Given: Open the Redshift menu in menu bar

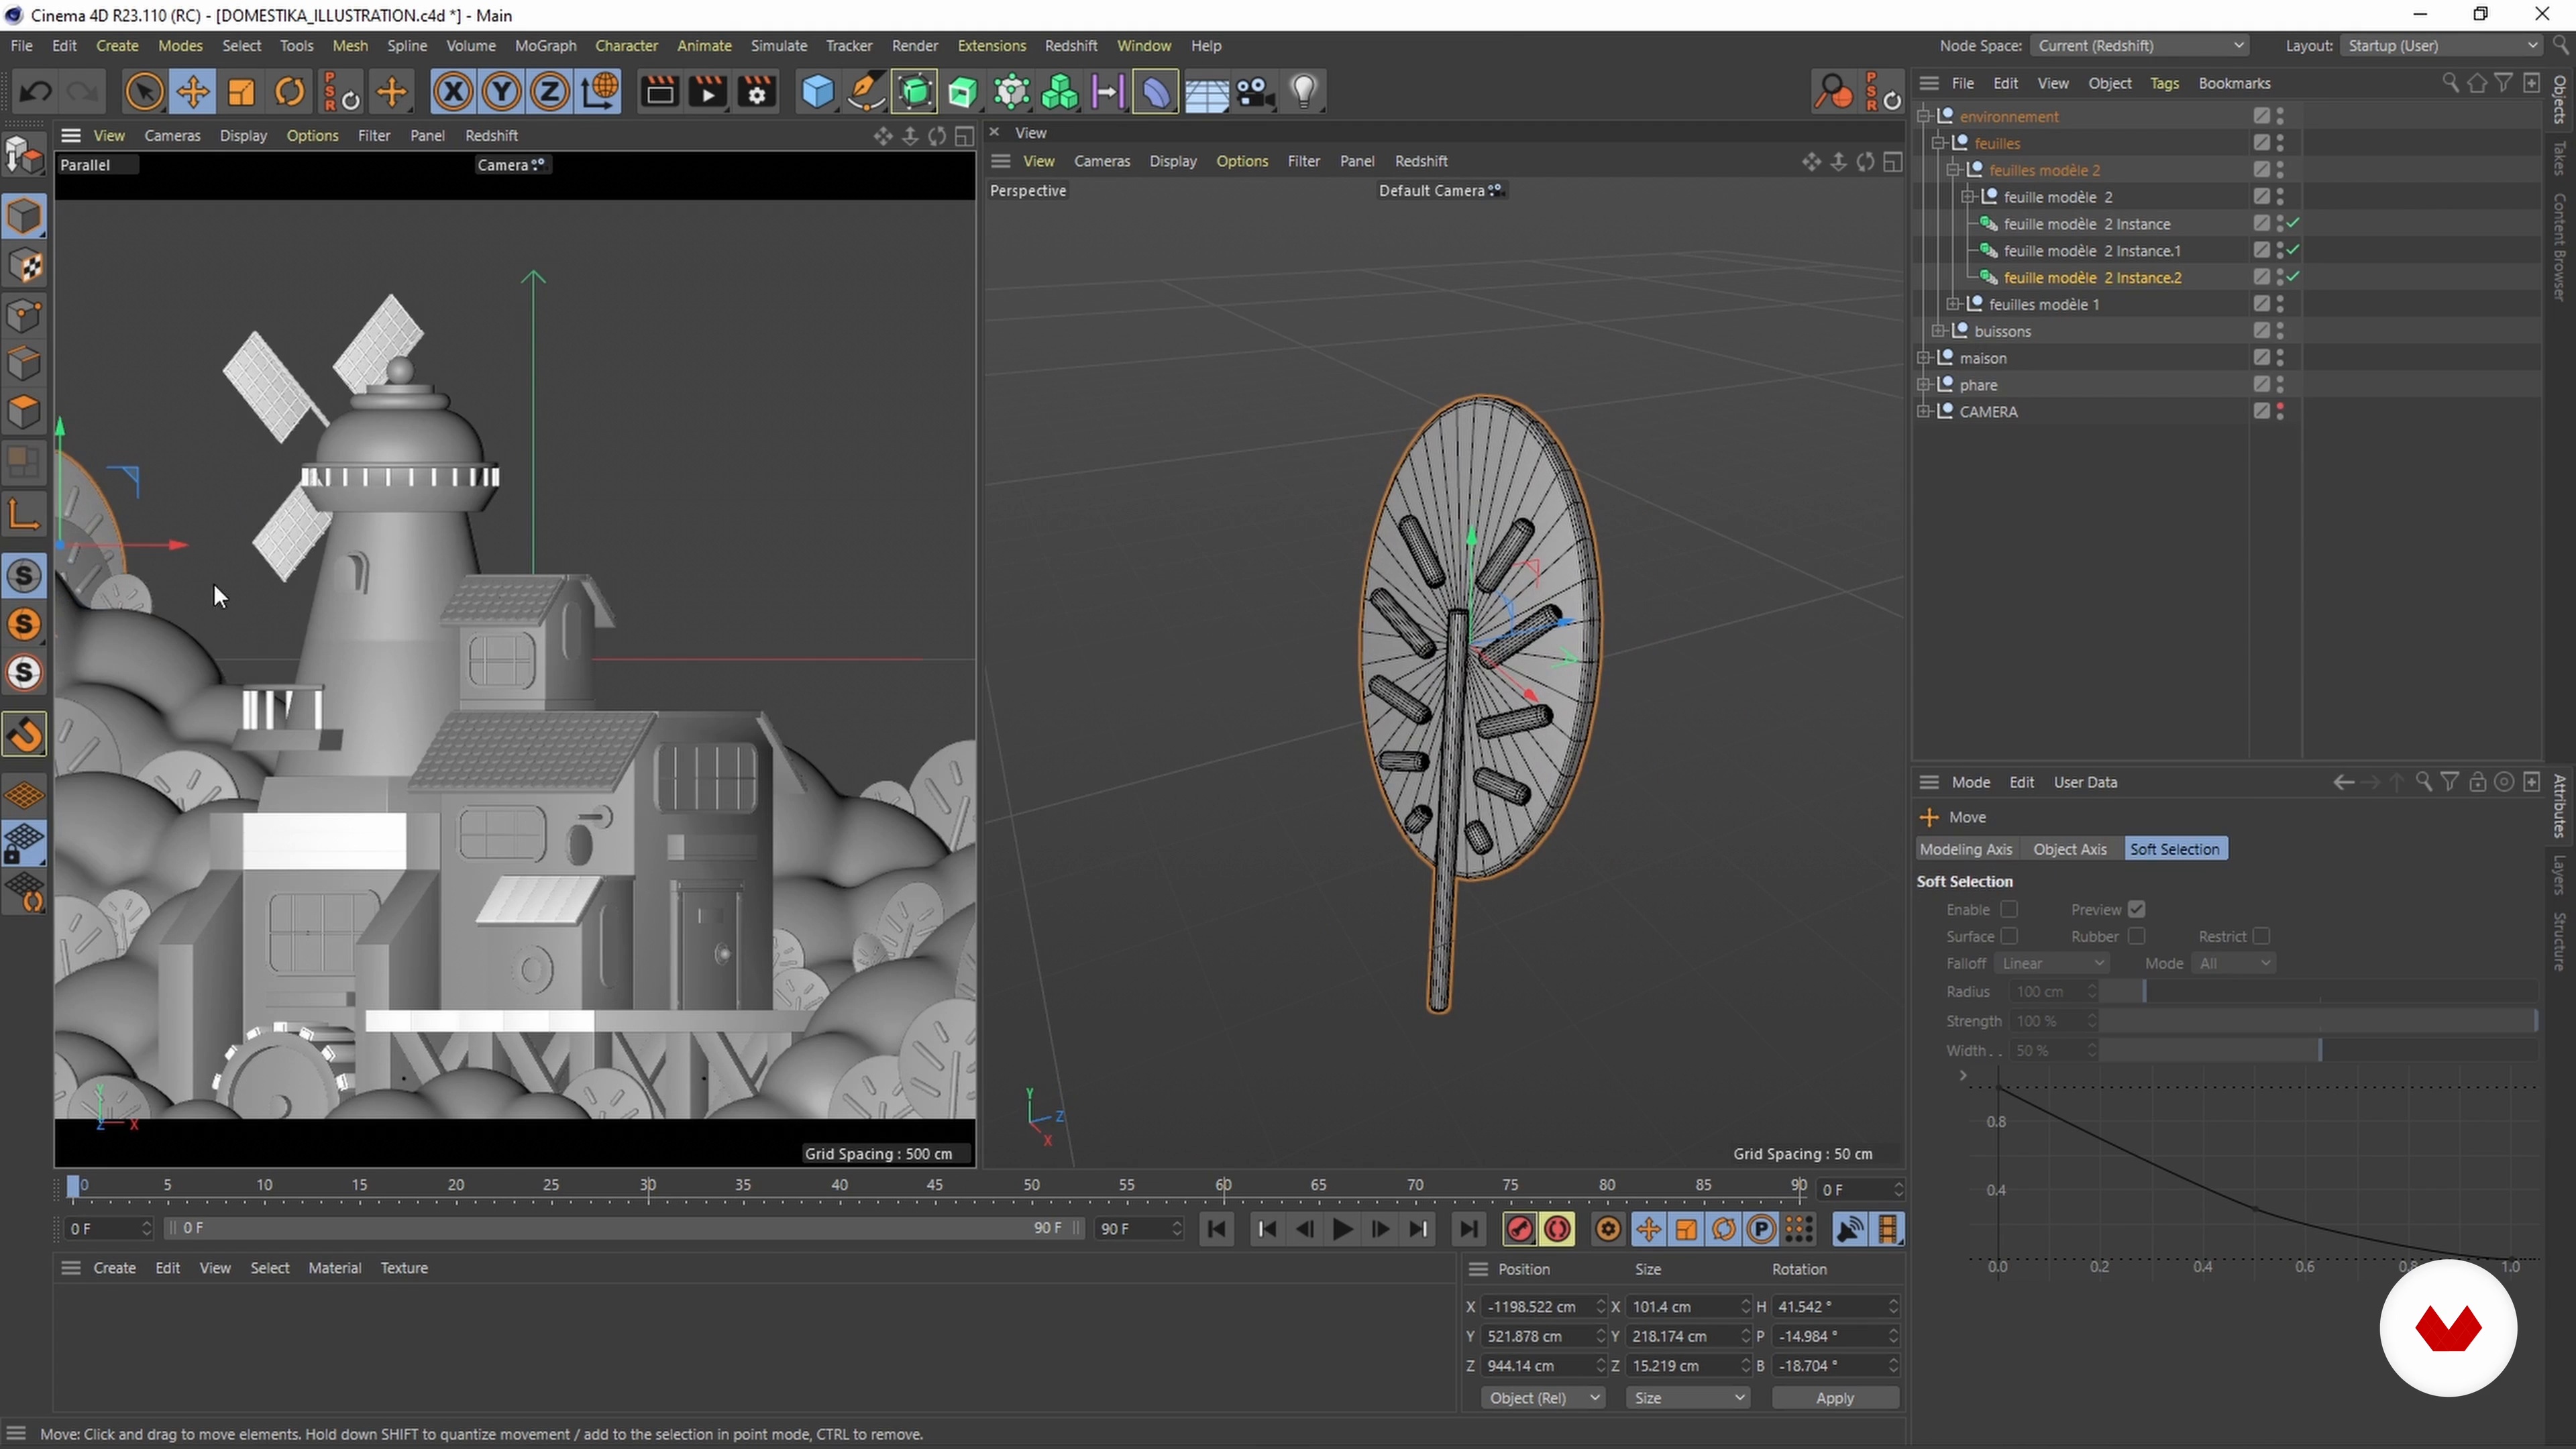Looking at the screenshot, I should [1070, 46].
